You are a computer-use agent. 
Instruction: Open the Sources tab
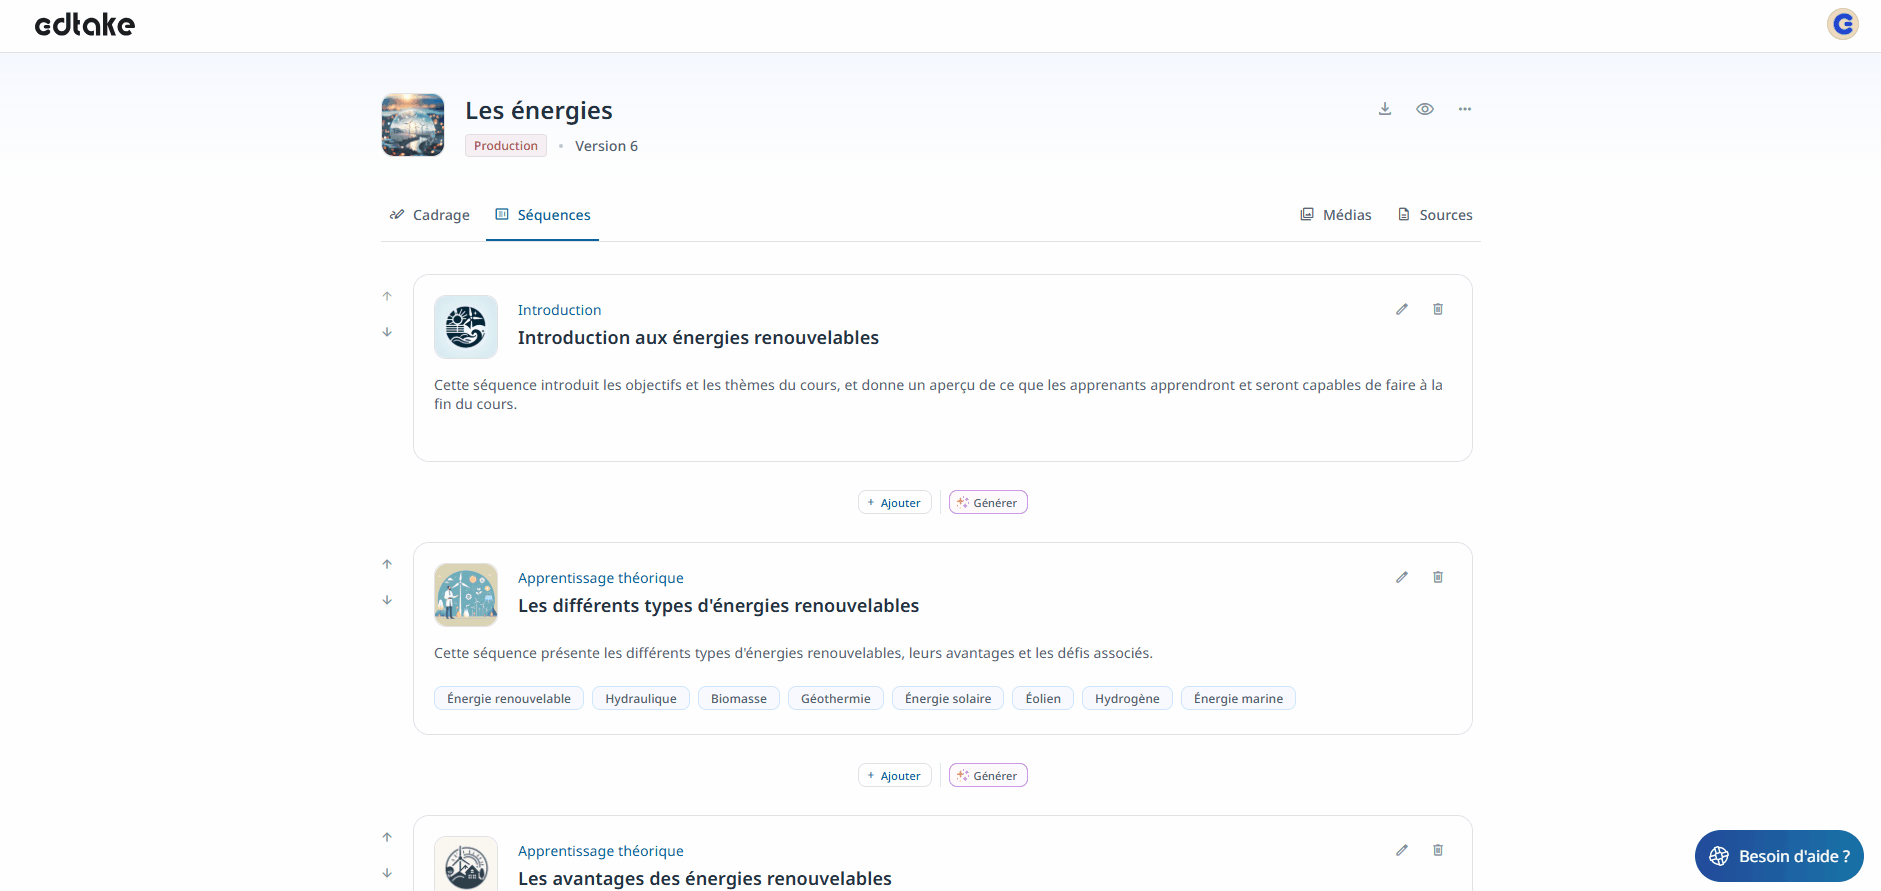pos(1435,215)
